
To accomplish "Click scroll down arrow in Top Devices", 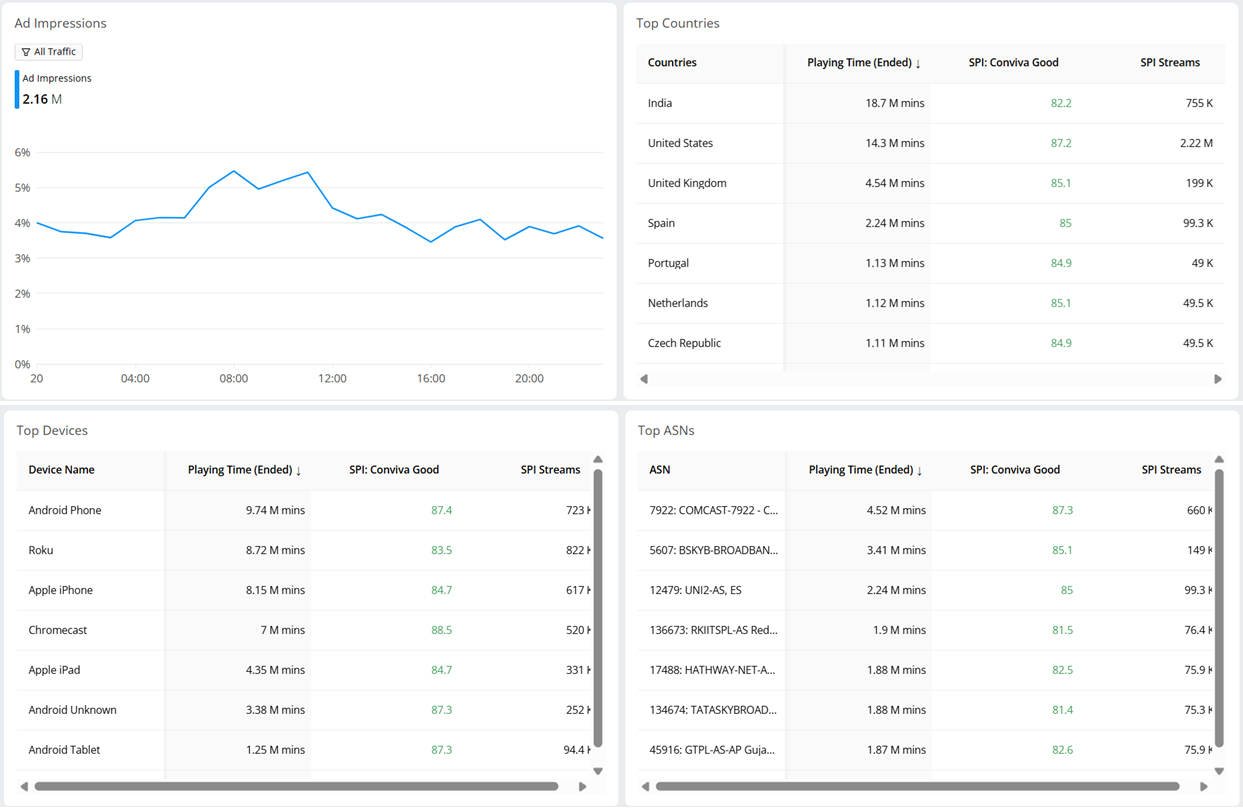I will (x=598, y=771).
